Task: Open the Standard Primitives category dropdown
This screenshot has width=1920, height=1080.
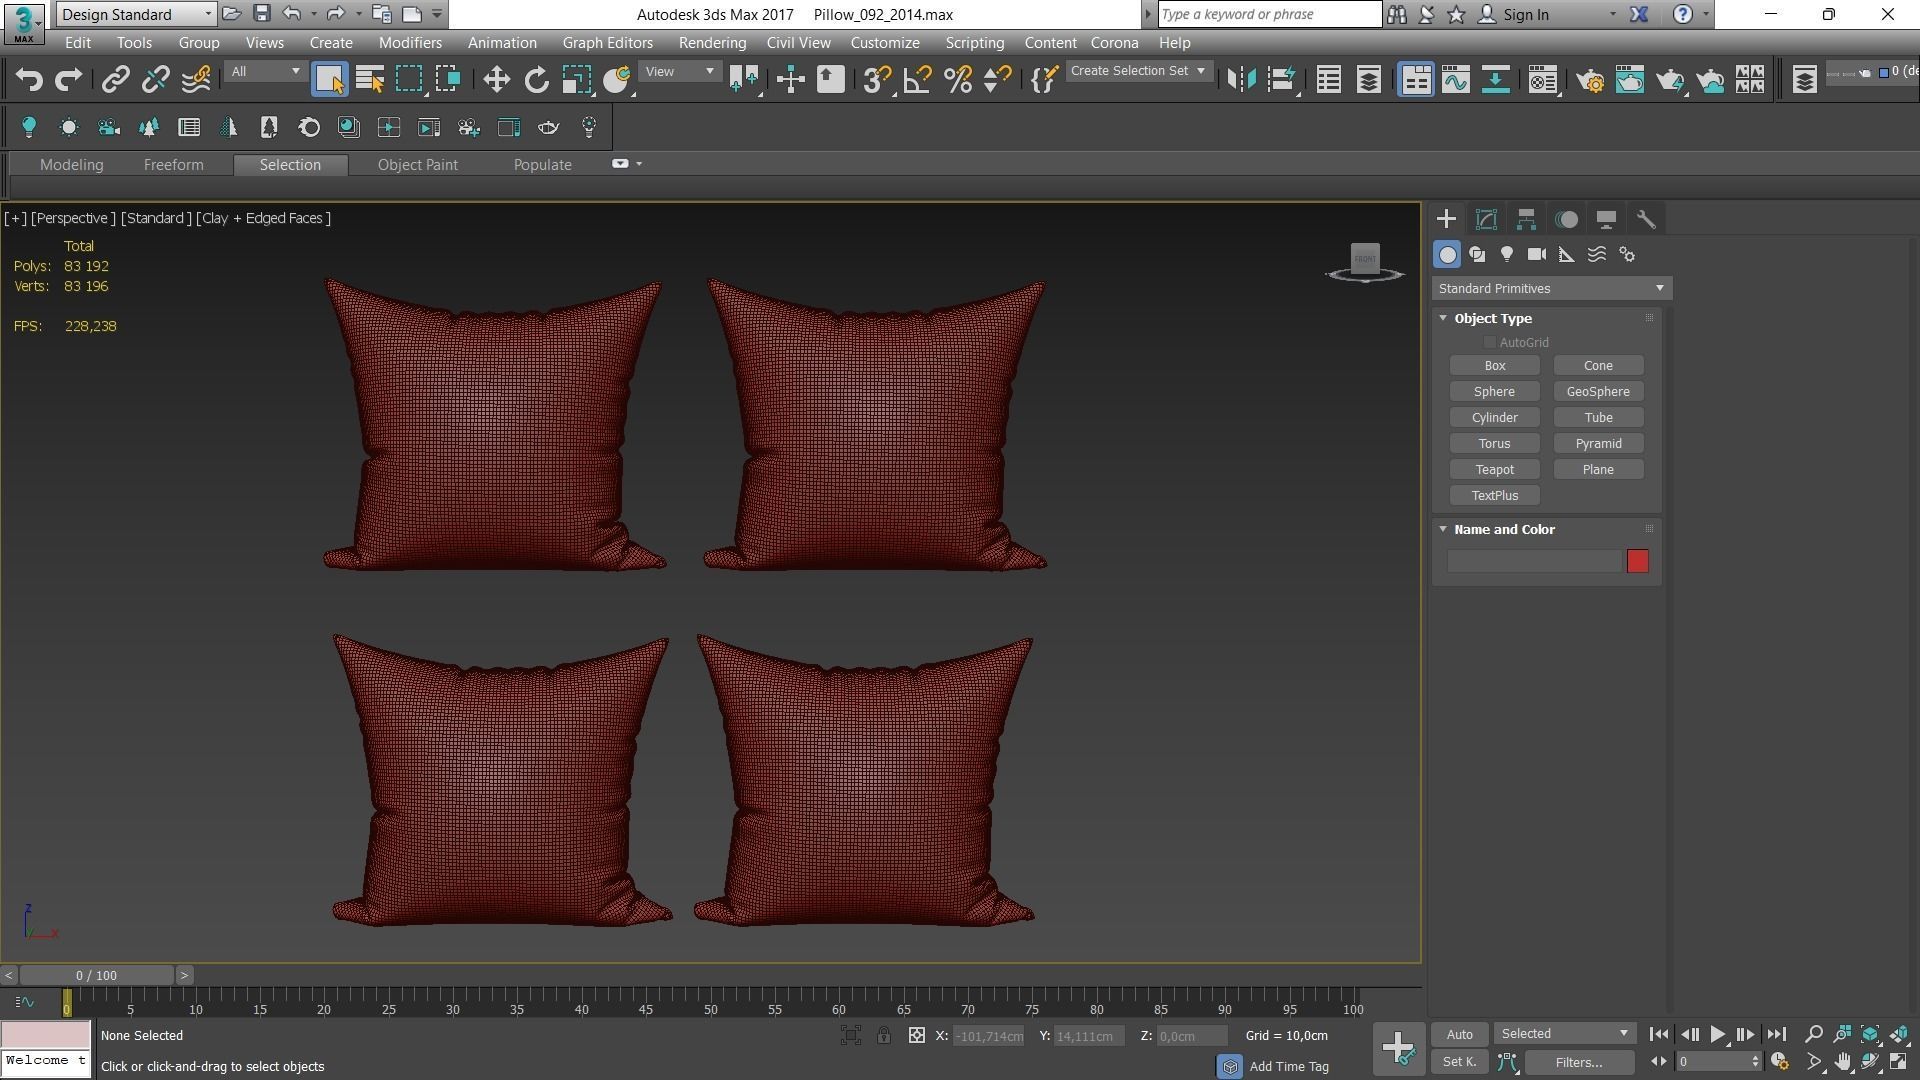Action: pos(1551,289)
